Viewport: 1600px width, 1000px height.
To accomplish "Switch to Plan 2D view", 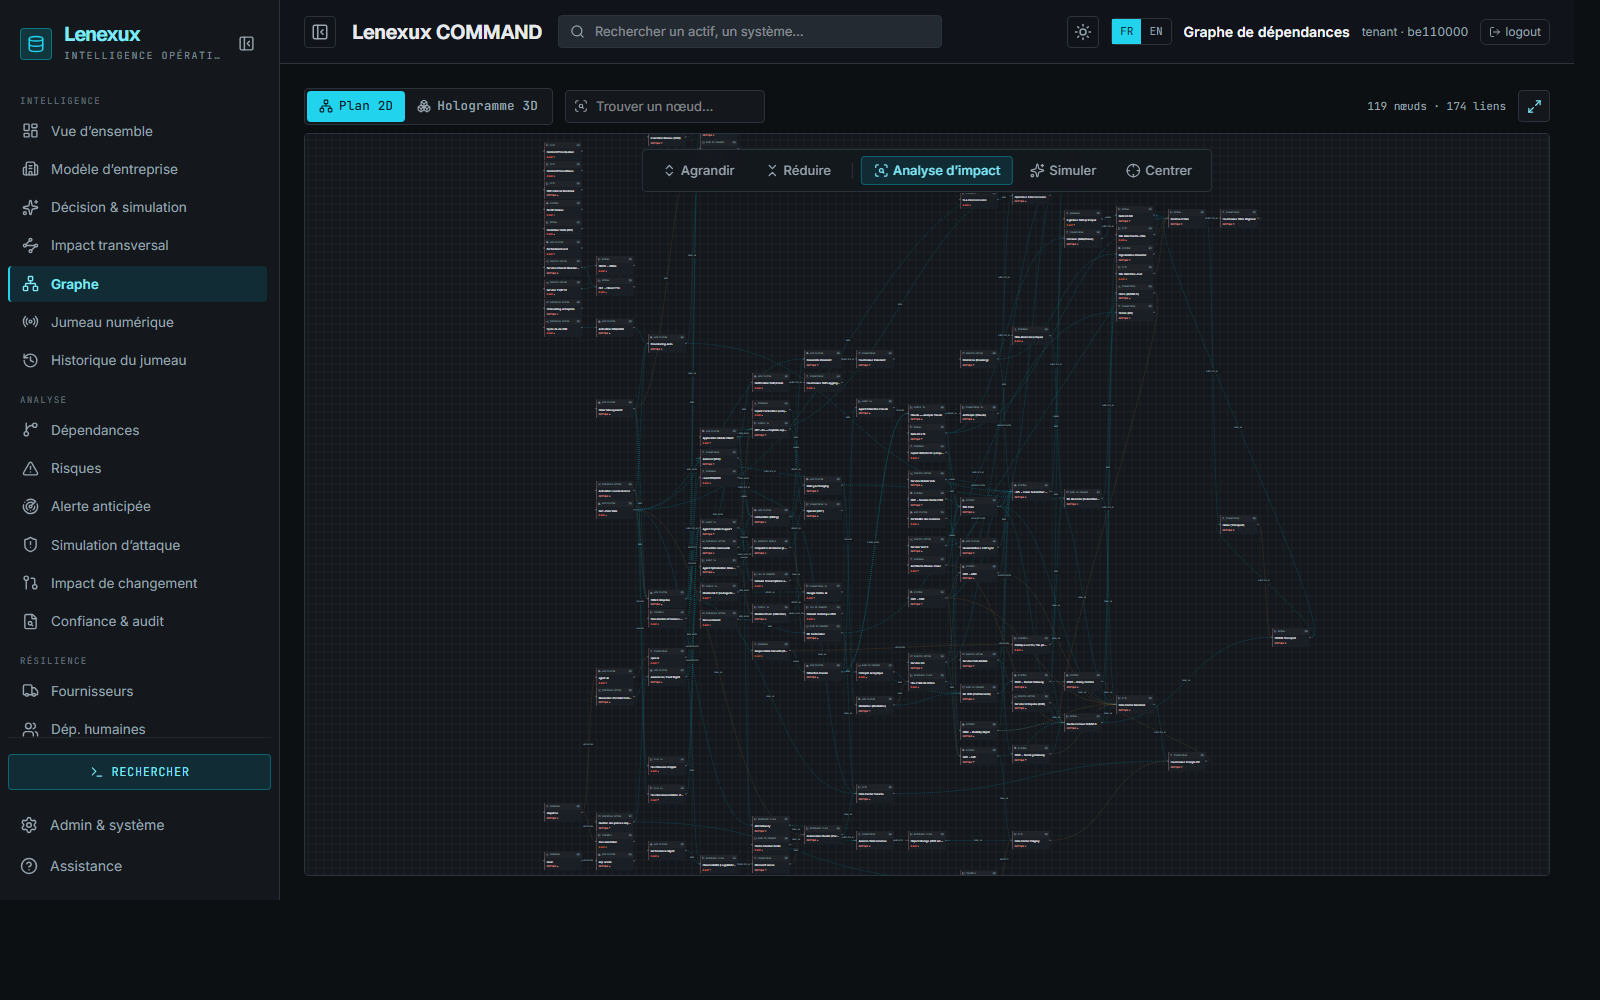I will (356, 106).
